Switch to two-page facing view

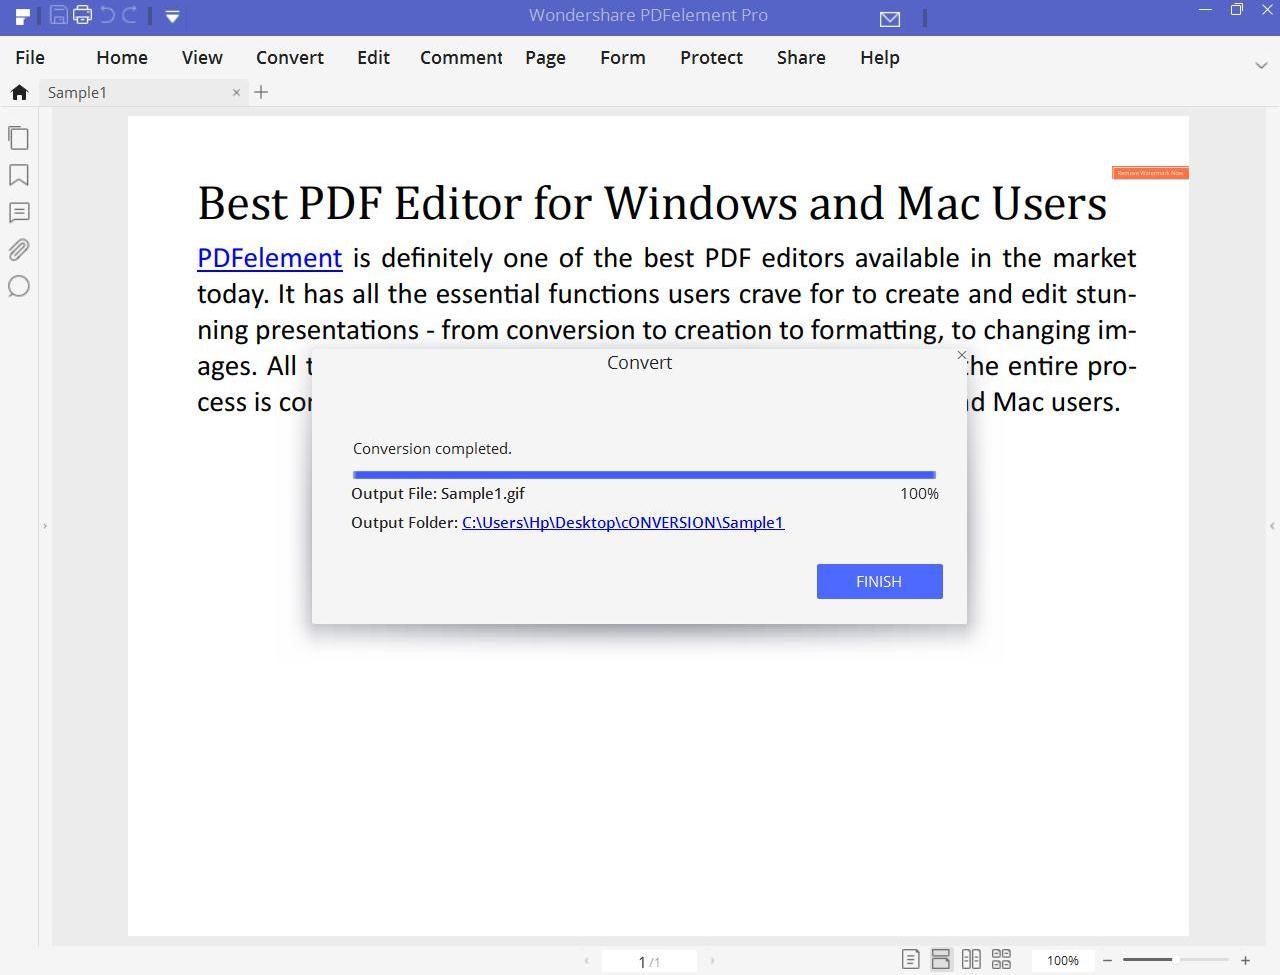(971, 960)
